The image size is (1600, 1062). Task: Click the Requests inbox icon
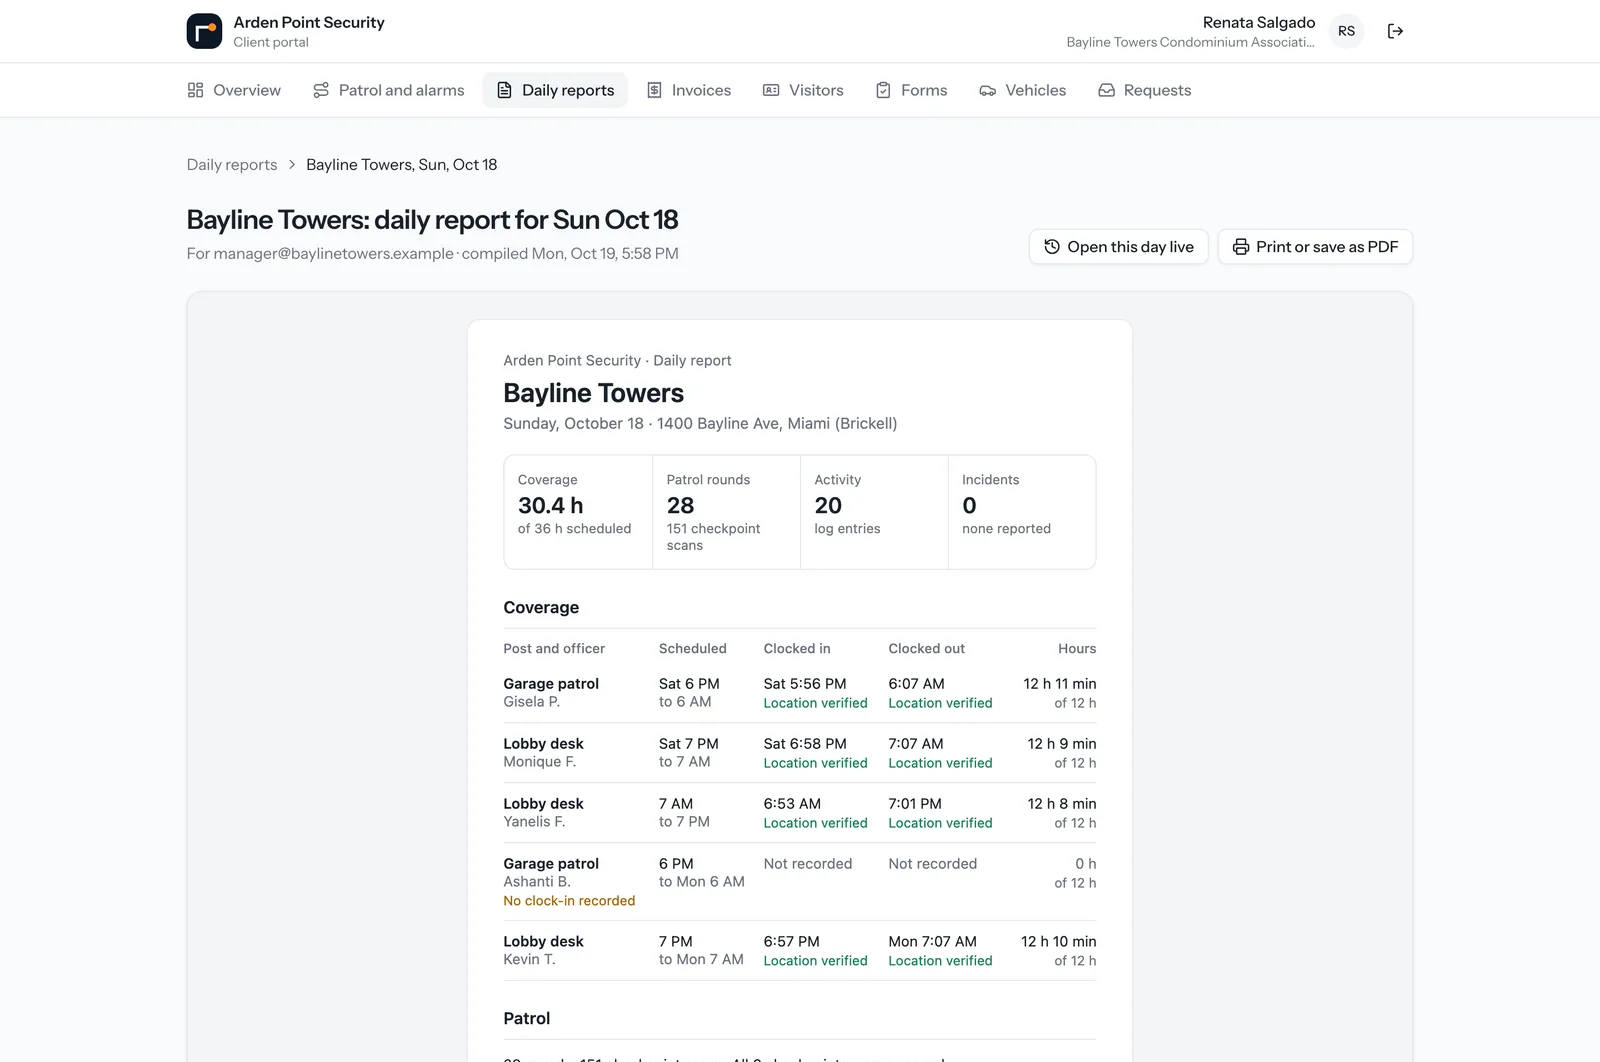1106,90
